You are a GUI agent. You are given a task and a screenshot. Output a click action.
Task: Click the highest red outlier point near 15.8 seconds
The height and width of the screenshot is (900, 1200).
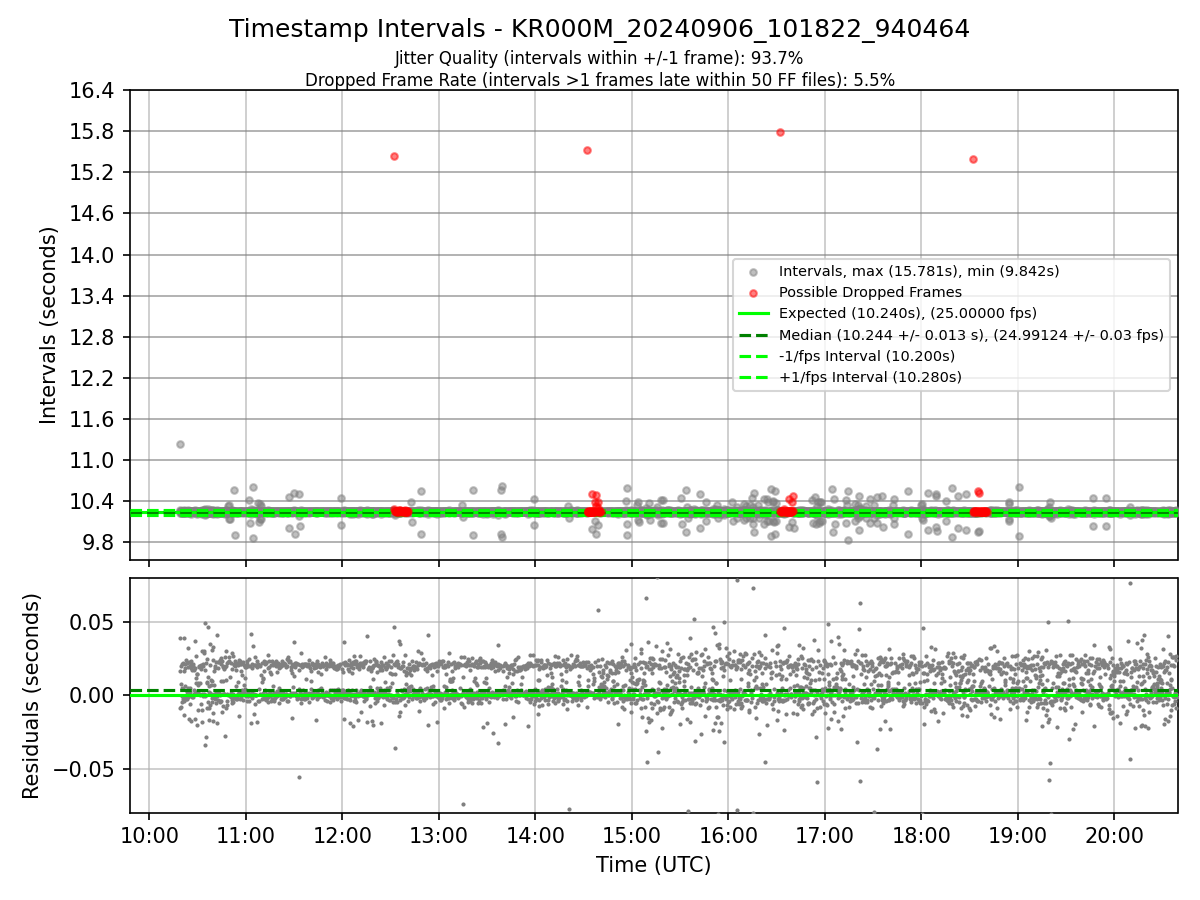pos(780,132)
